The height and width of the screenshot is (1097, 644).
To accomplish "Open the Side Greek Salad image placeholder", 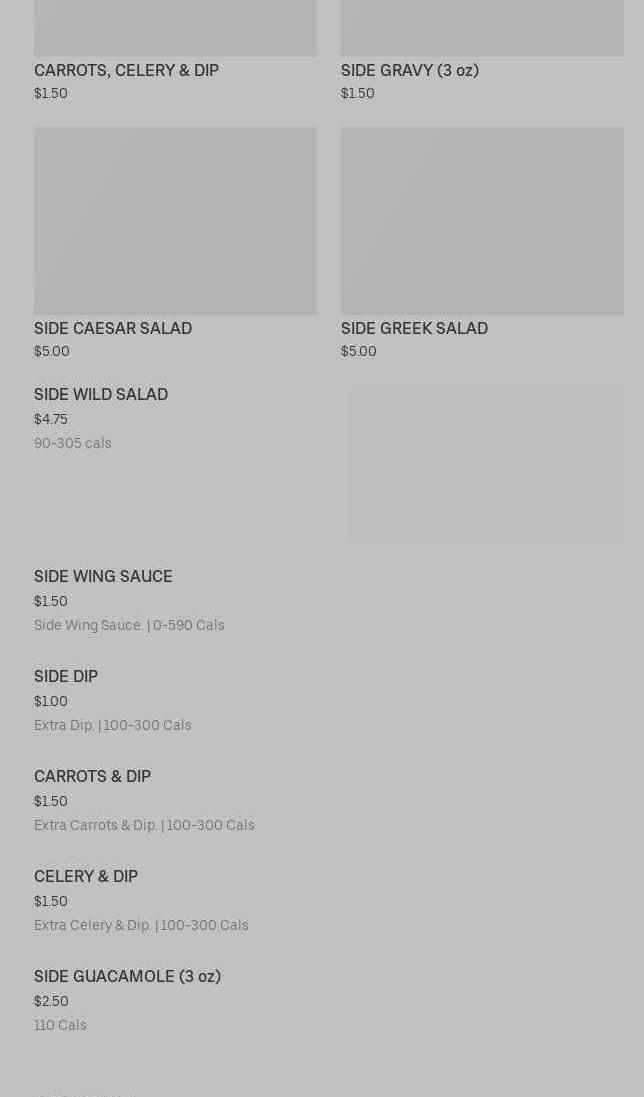I will pos(482,220).
